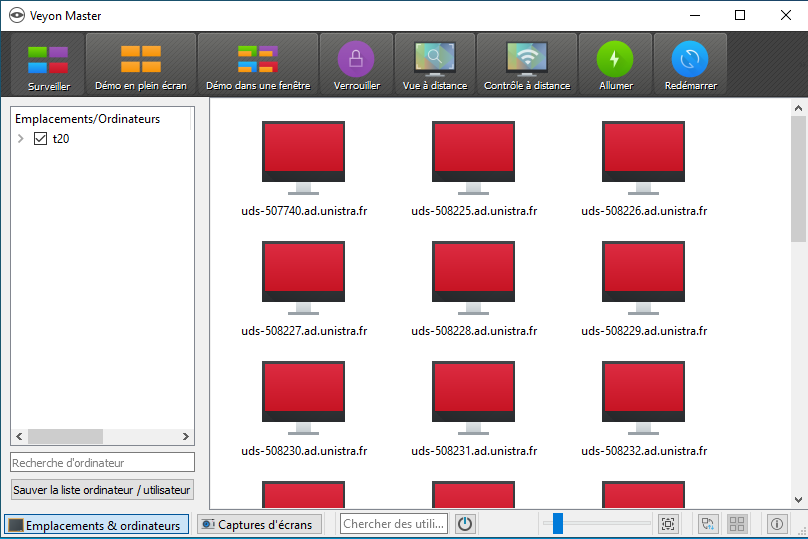This screenshot has height=539, width=808.
Task: Toggle the t20 location checkbox
Action: [x=41, y=139]
